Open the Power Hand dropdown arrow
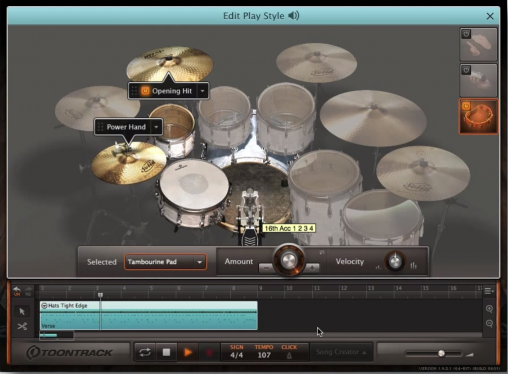 tap(156, 127)
